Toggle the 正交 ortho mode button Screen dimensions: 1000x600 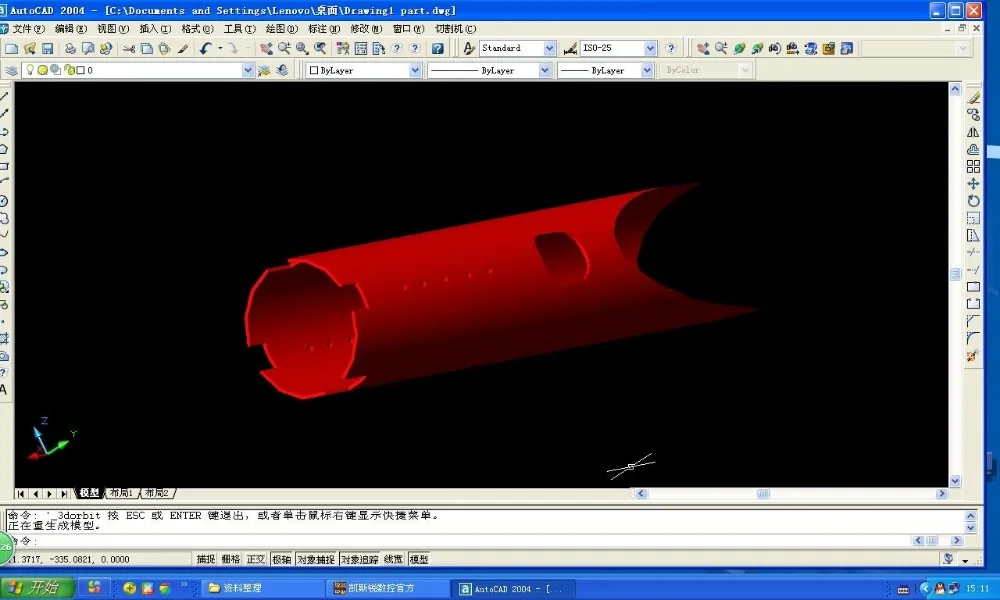[x=256, y=559]
